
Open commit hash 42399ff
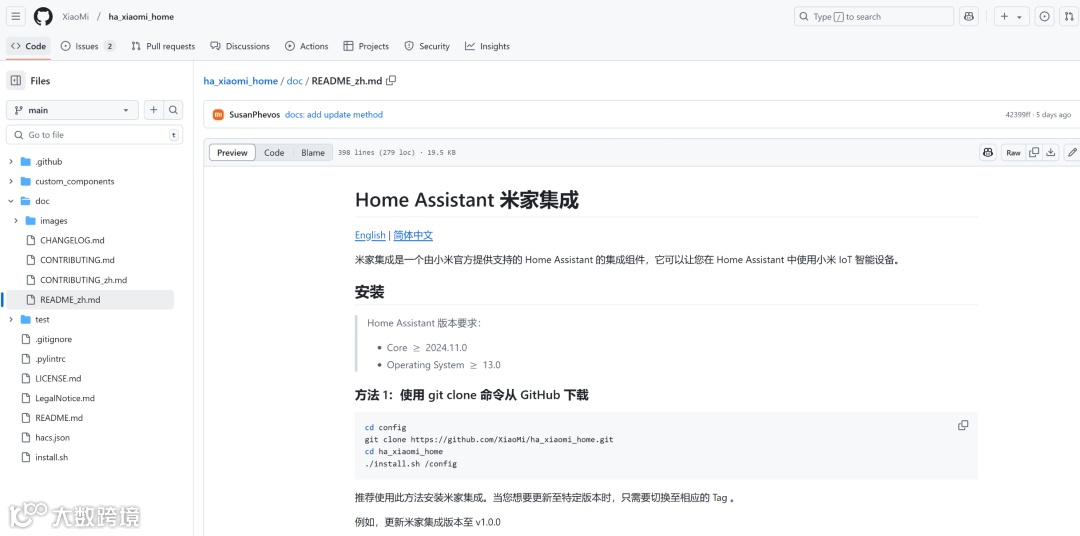tap(1018, 114)
